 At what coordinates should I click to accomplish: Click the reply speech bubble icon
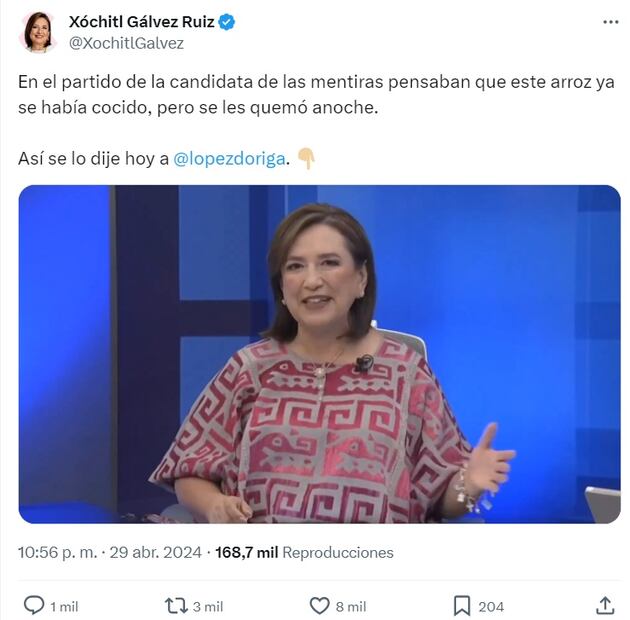pos(34,605)
